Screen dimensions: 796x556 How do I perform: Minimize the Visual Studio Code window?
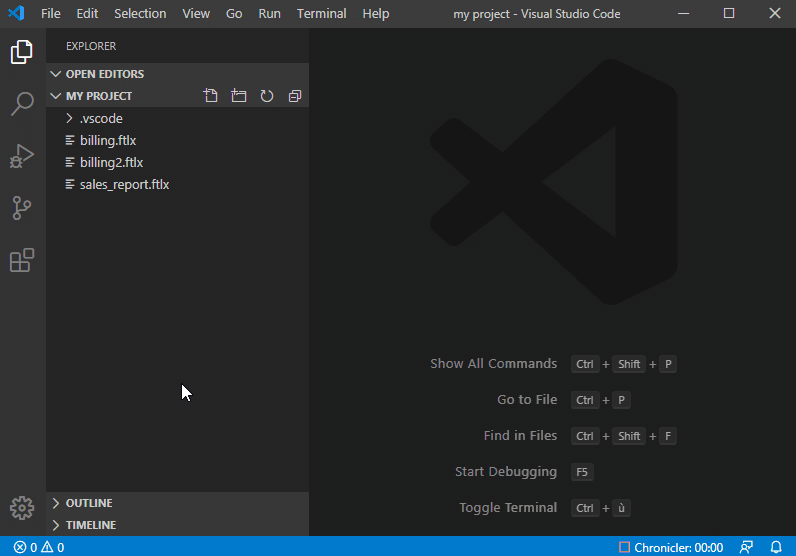click(683, 13)
